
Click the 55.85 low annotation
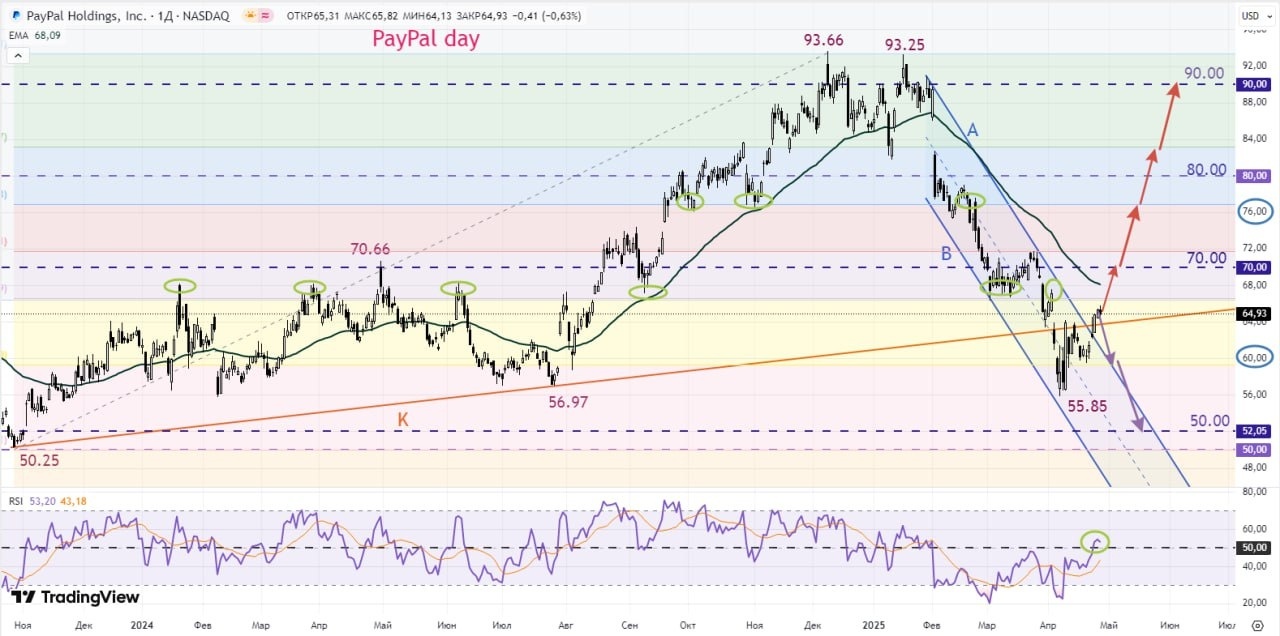point(1087,406)
